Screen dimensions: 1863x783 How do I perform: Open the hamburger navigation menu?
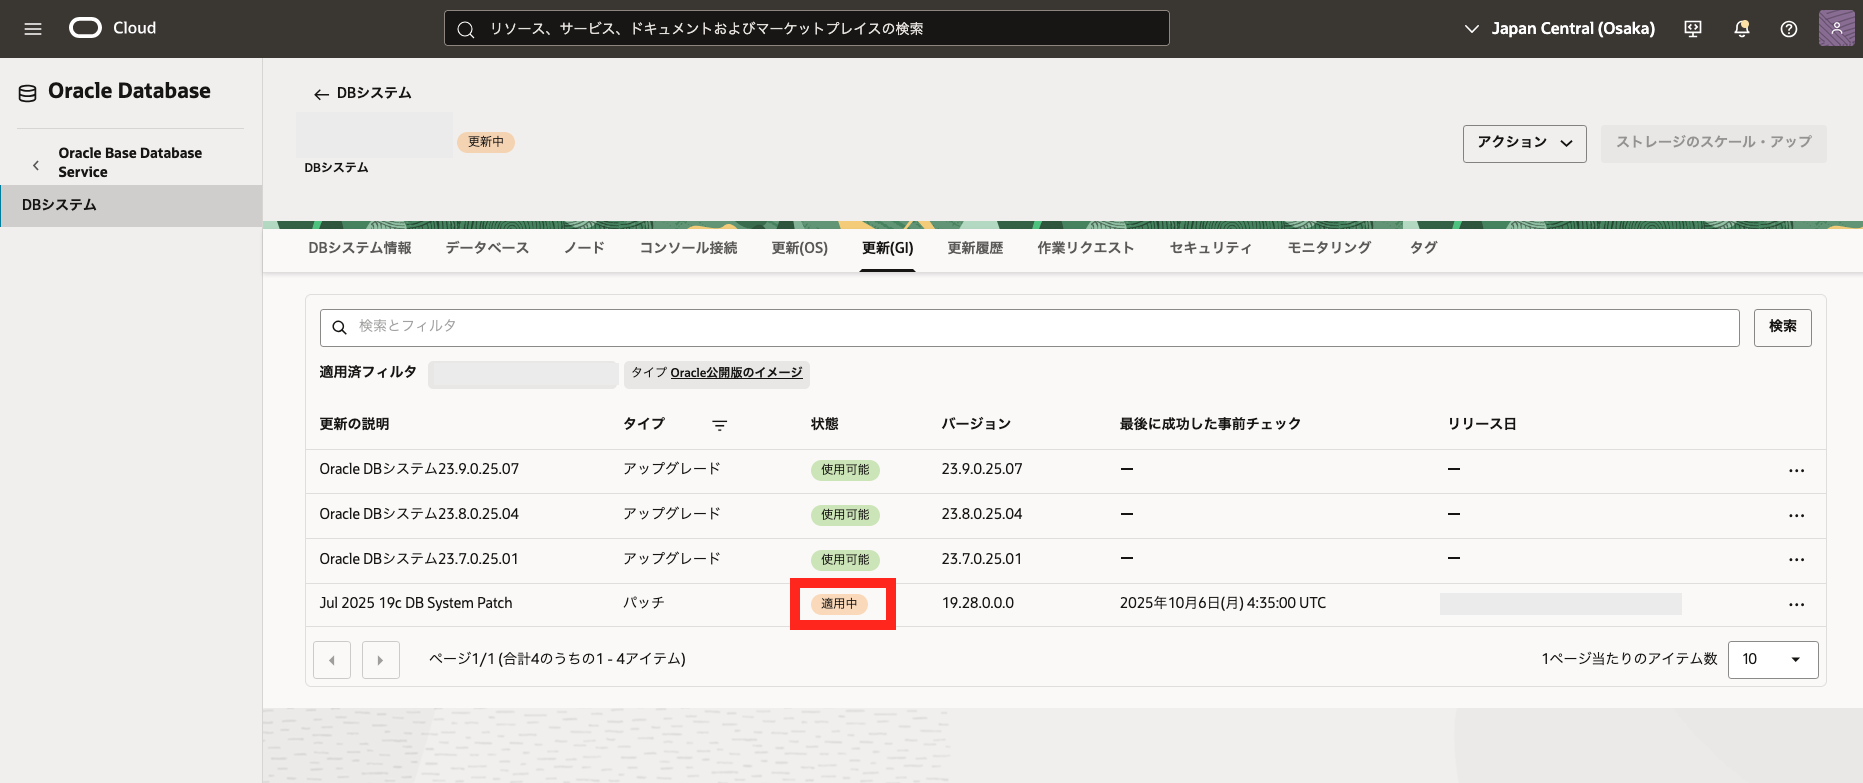pos(33,29)
